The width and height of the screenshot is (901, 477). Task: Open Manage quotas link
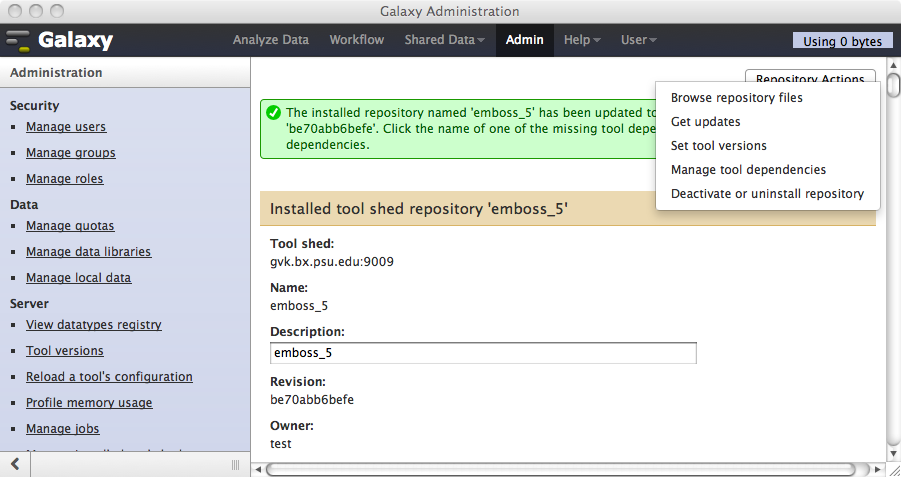point(70,226)
